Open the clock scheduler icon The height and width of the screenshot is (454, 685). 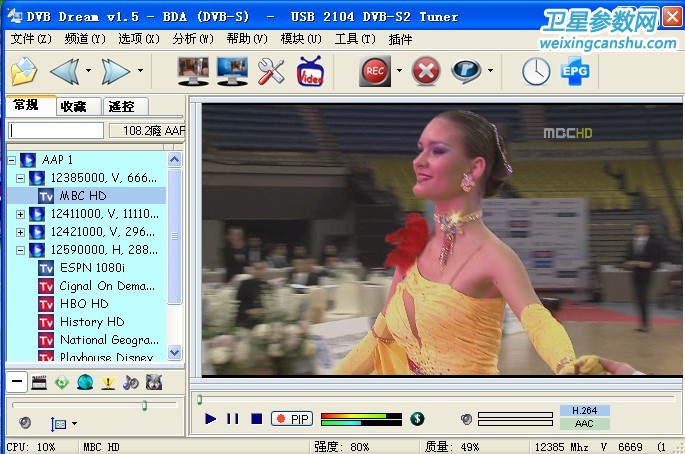click(536, 71)
